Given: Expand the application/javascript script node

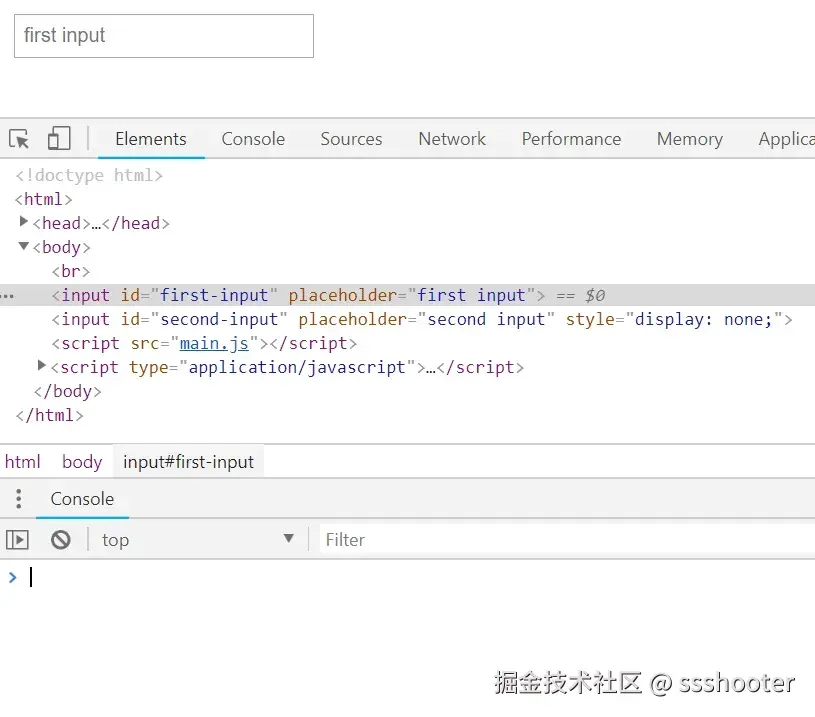Looking at the screenshot, I should tap(42, 366).
